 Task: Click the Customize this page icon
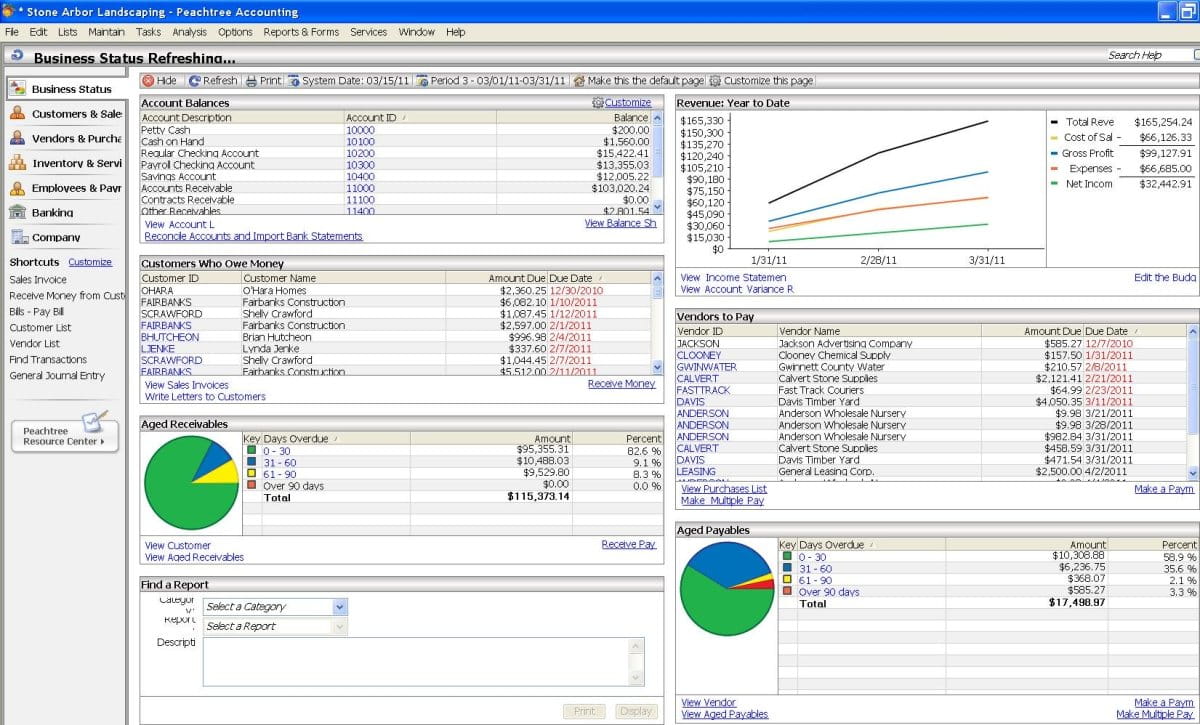716,81
